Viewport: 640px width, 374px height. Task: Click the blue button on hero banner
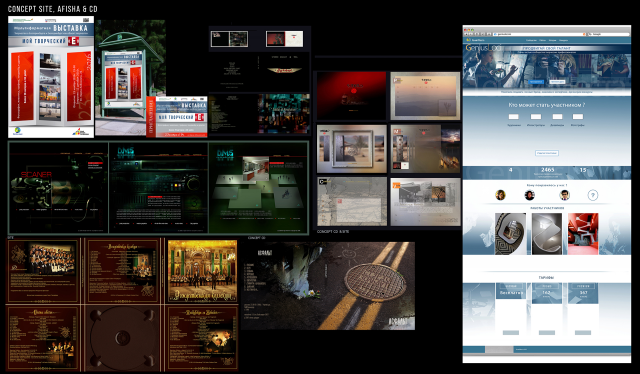[x=536, y=82]
